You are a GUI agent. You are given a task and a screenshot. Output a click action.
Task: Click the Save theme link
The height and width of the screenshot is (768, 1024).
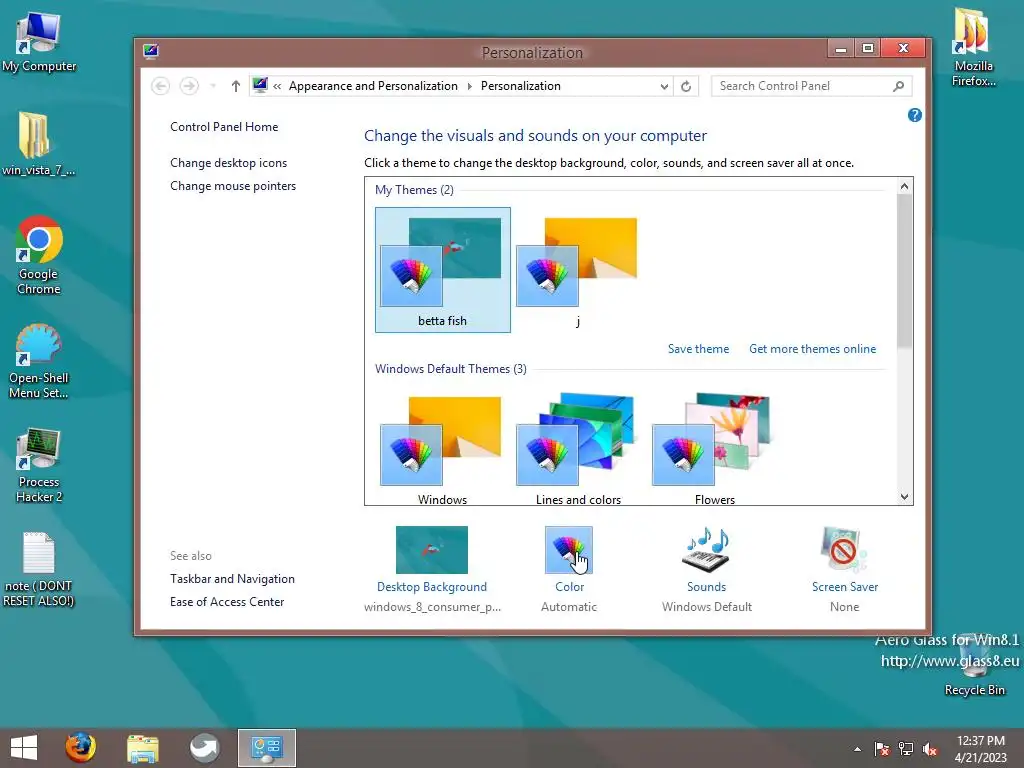tap(698, 349)
